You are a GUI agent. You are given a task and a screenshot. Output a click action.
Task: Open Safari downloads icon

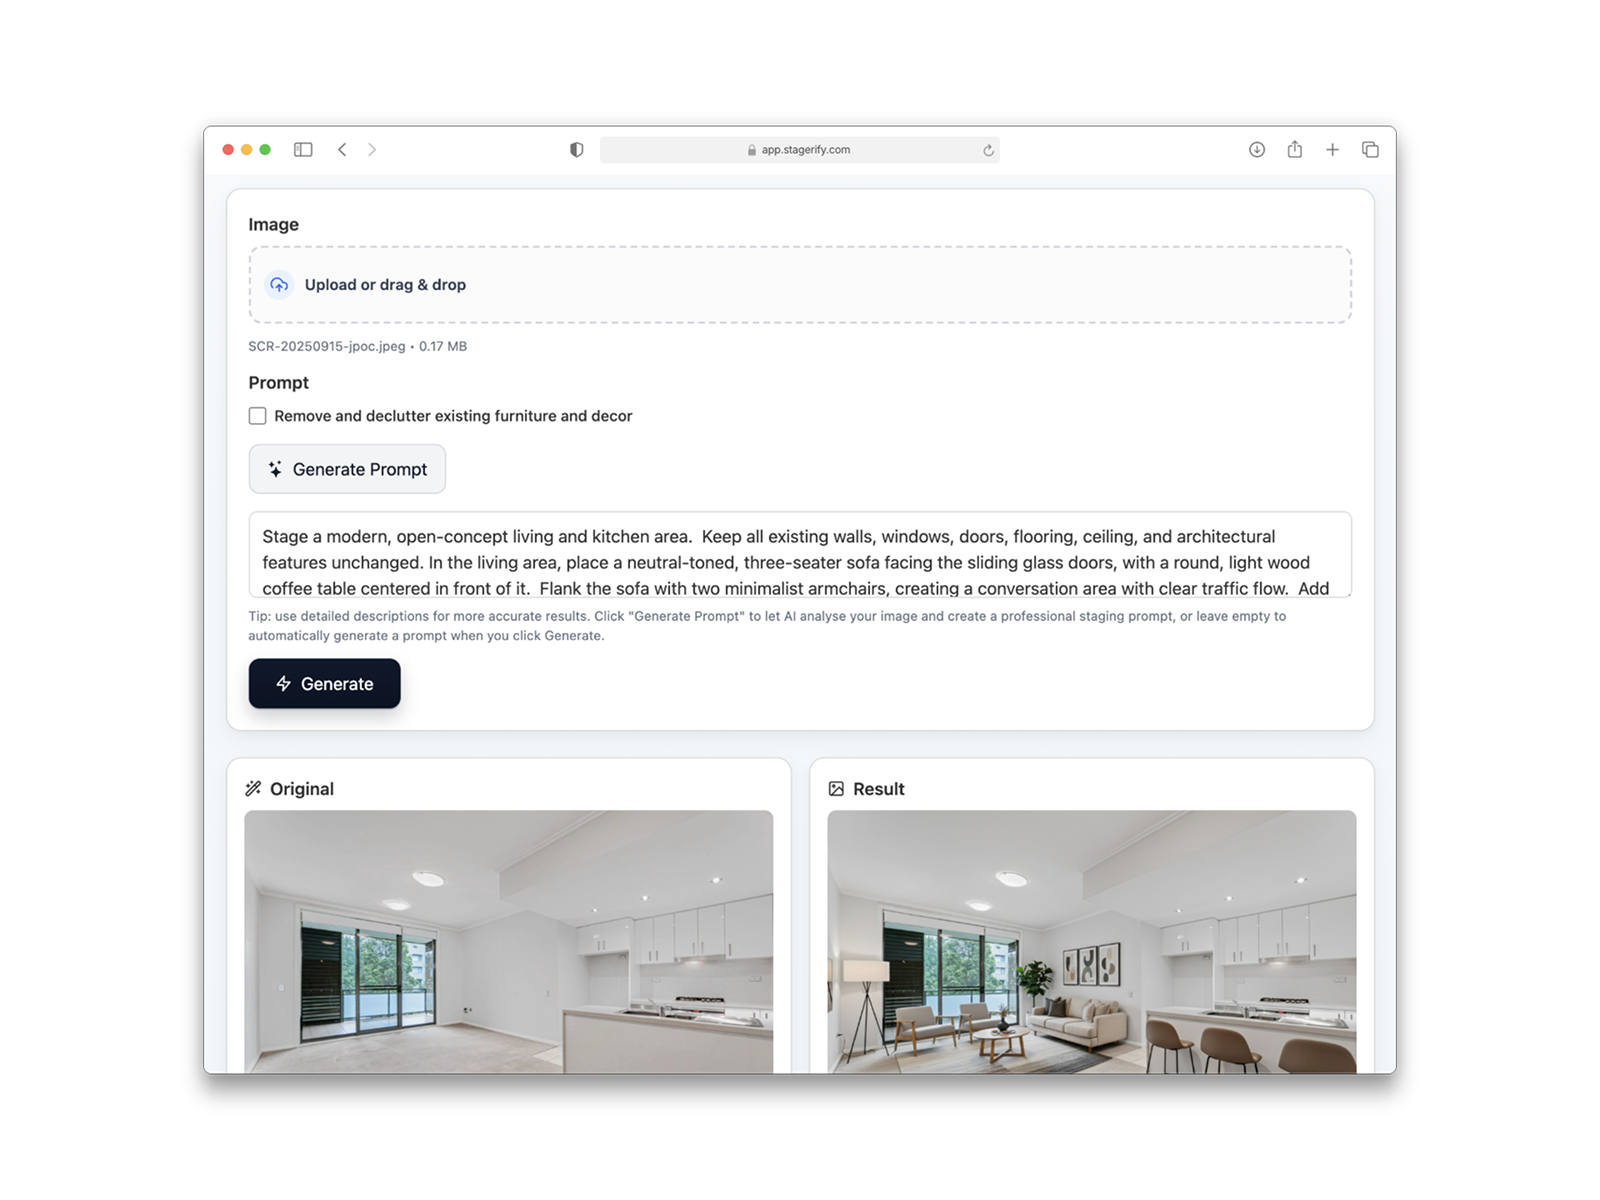coord(1257,150)
